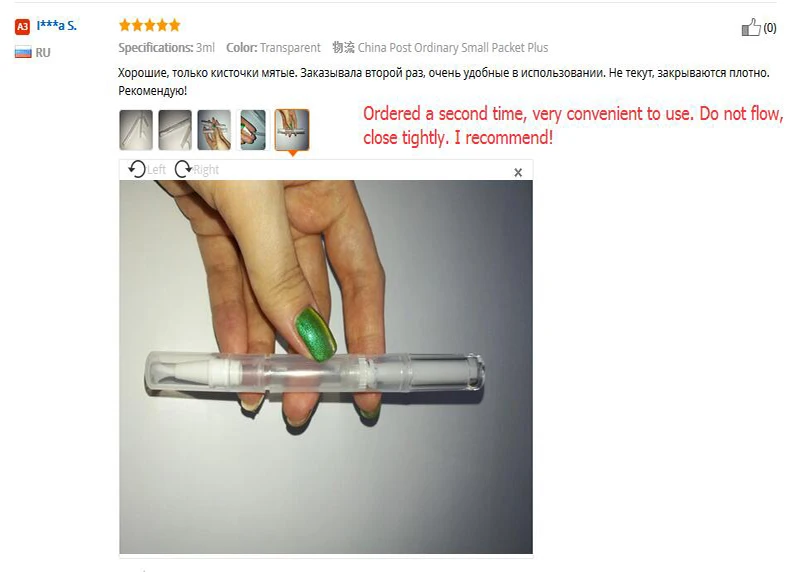Click the red English translation text
800x572 pixels.
[x=572, y=126]
